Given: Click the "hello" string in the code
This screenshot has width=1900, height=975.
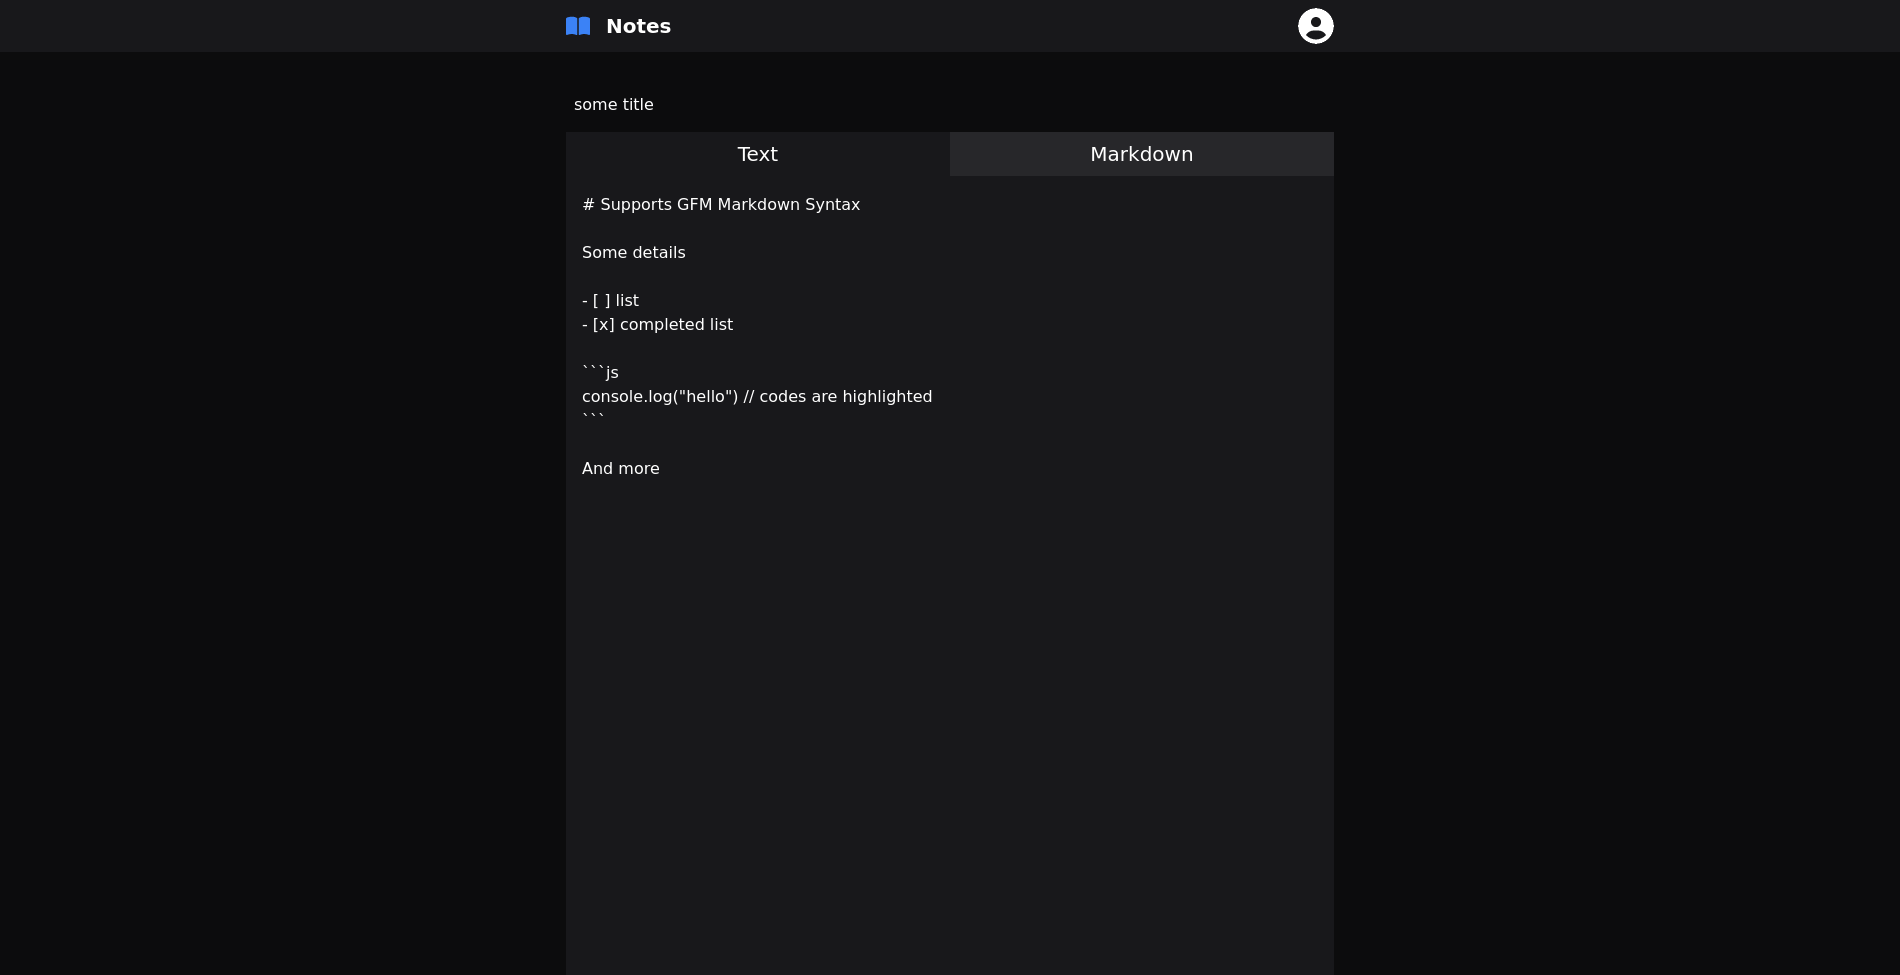Looking at the screenshot, I should (705, 396).
